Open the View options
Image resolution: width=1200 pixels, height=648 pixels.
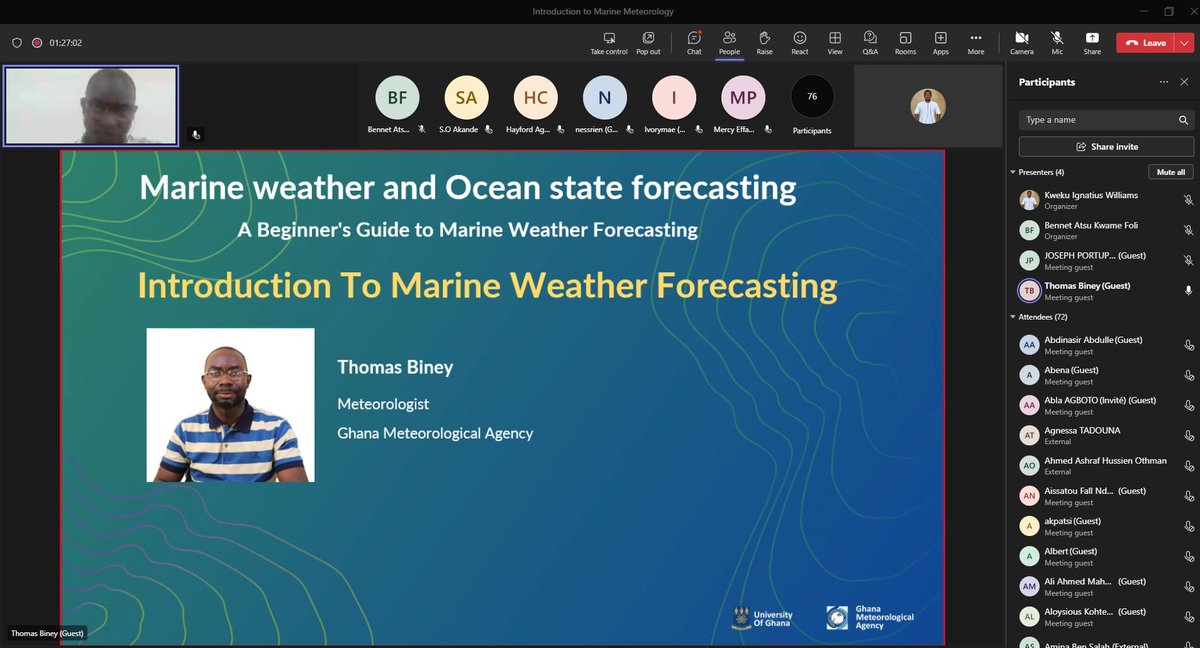click(835, 42)
